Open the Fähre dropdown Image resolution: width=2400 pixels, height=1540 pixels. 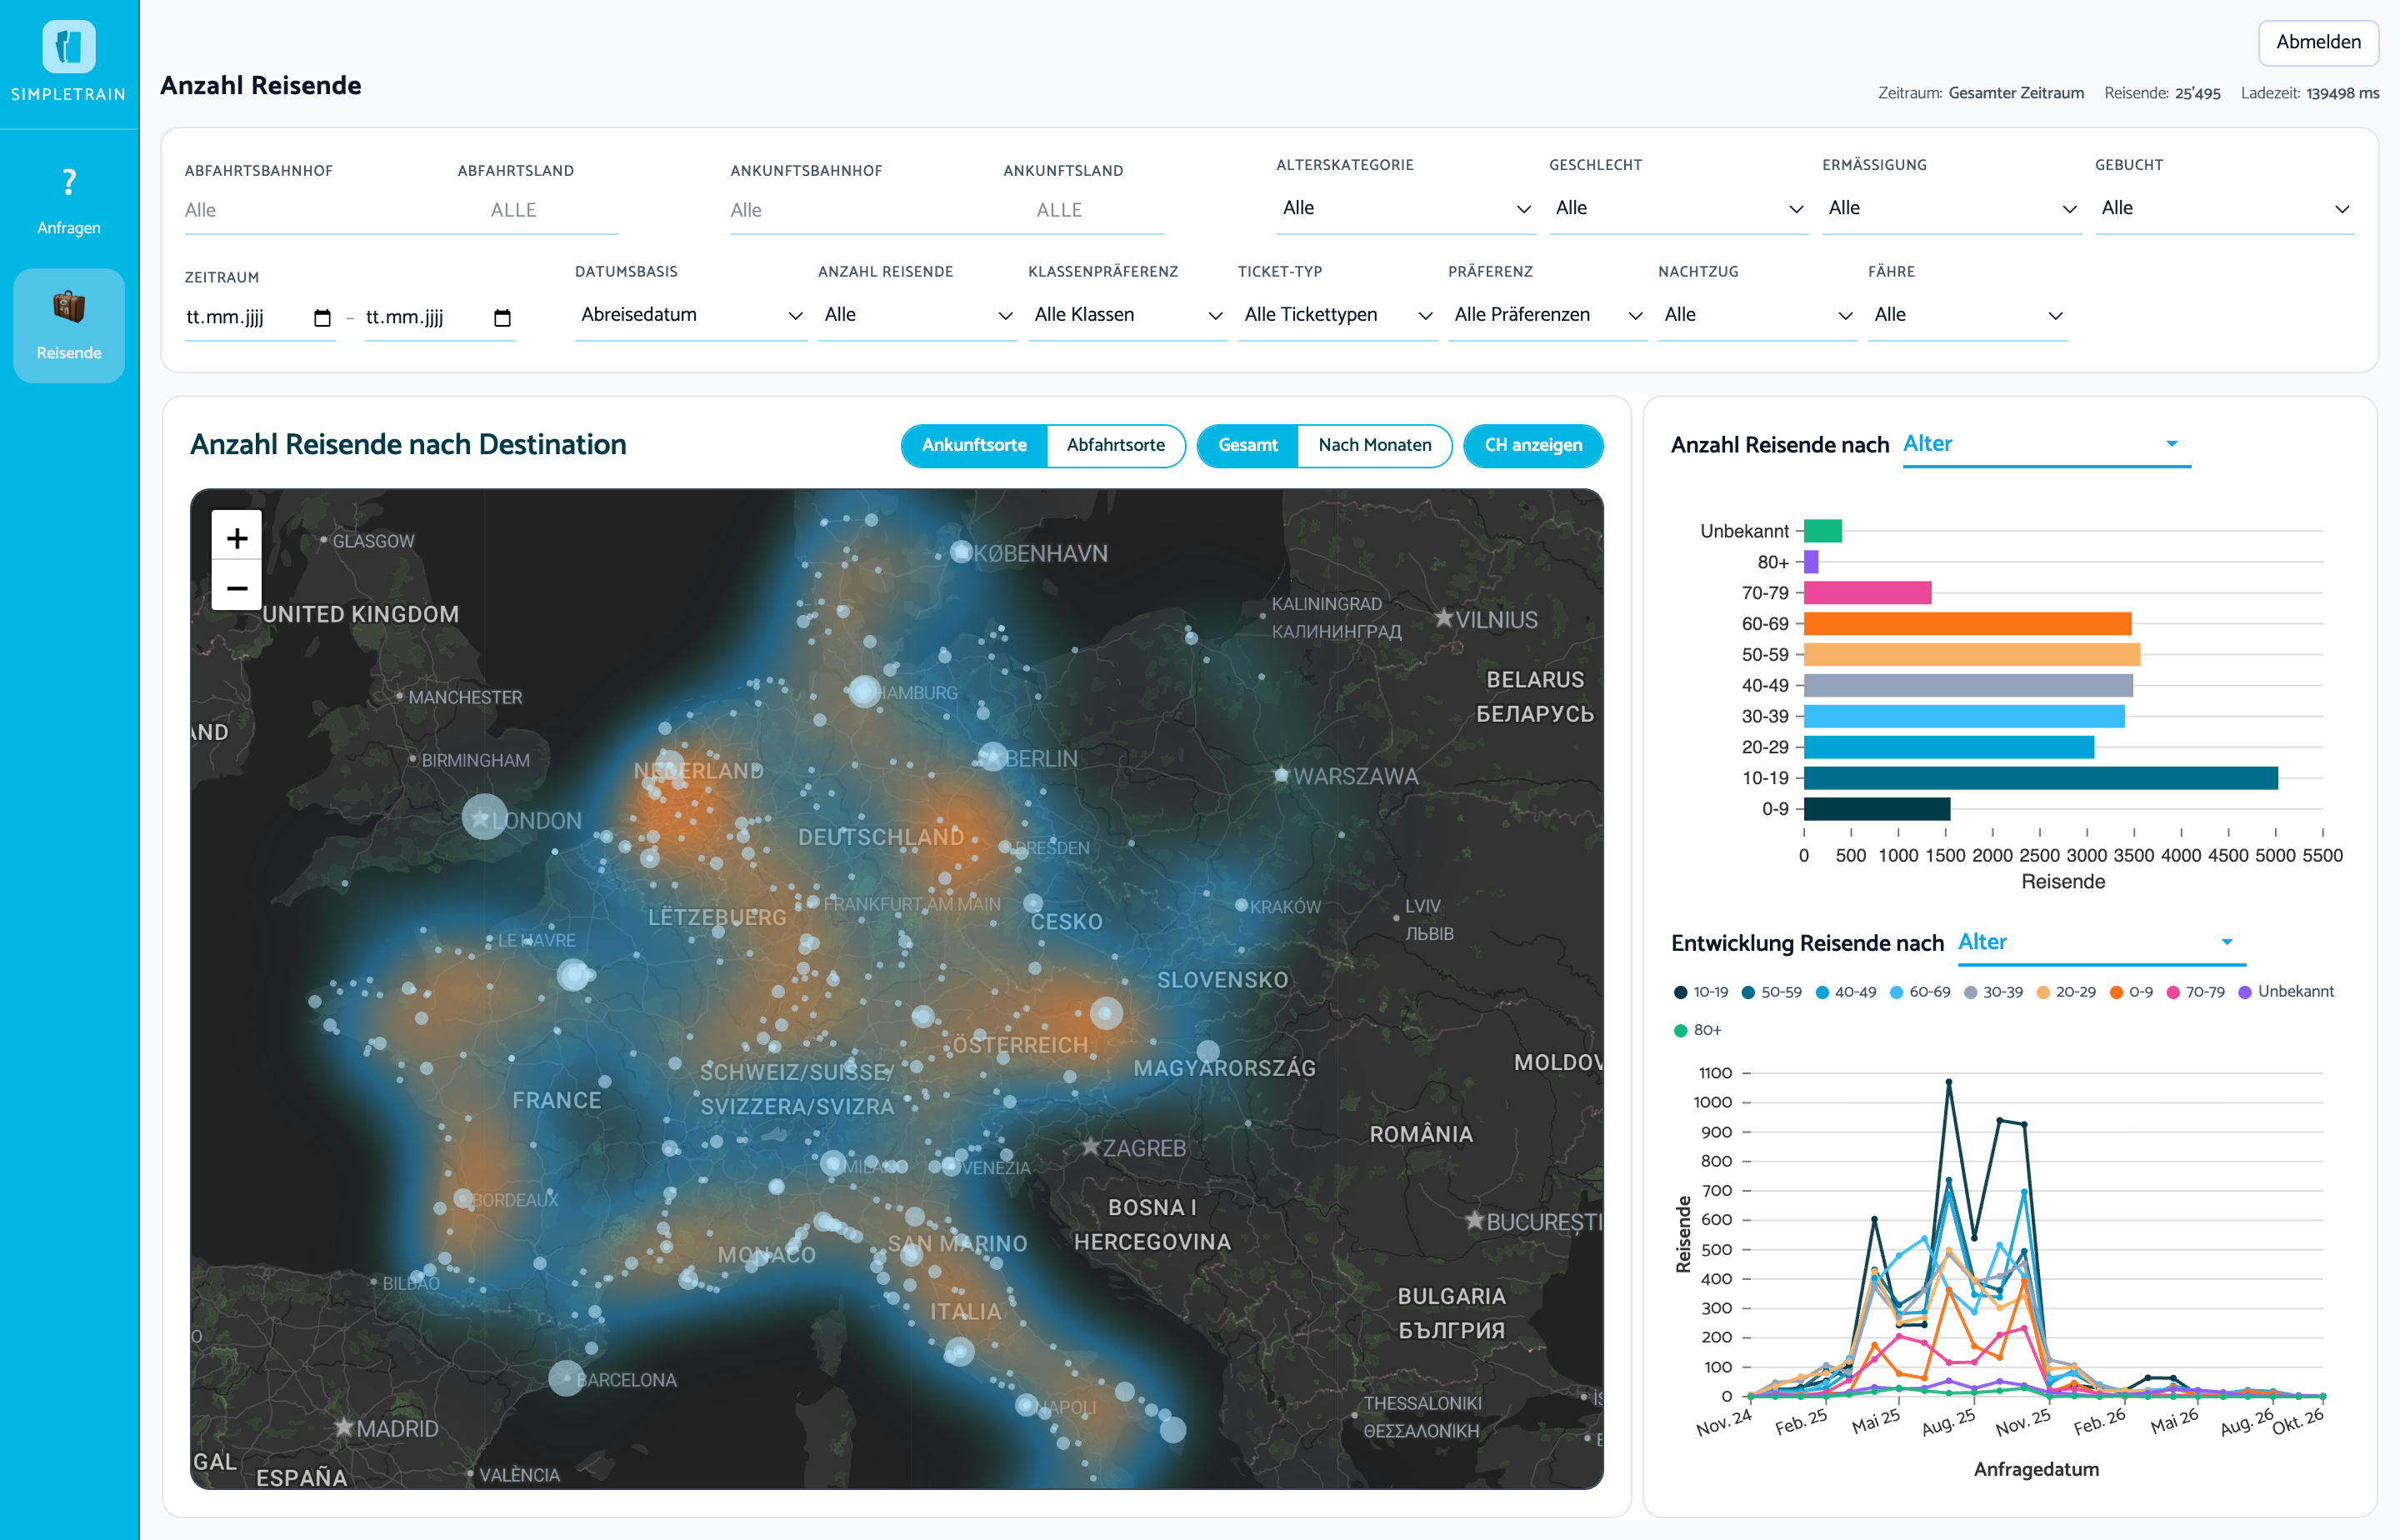(1967, 315)
